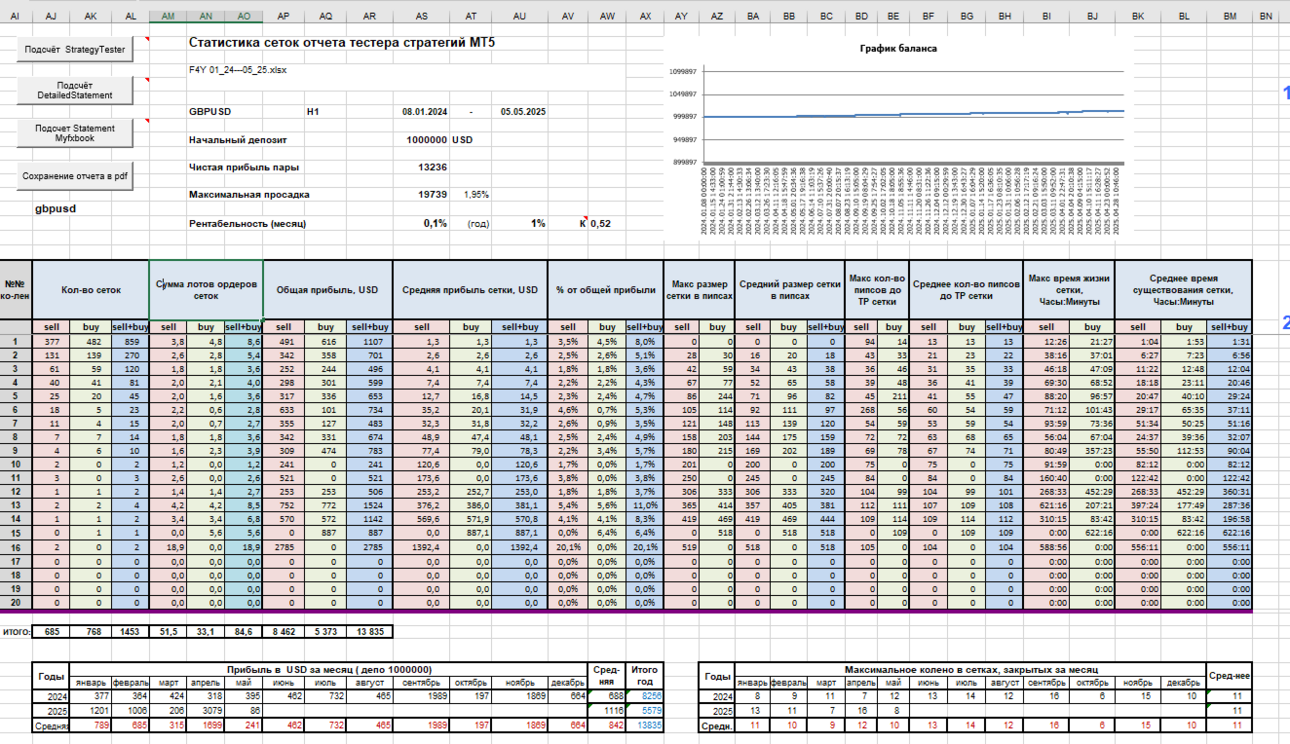Select max drawdown value 19739
1290x744 pixels.
click(x=432, y=194)
